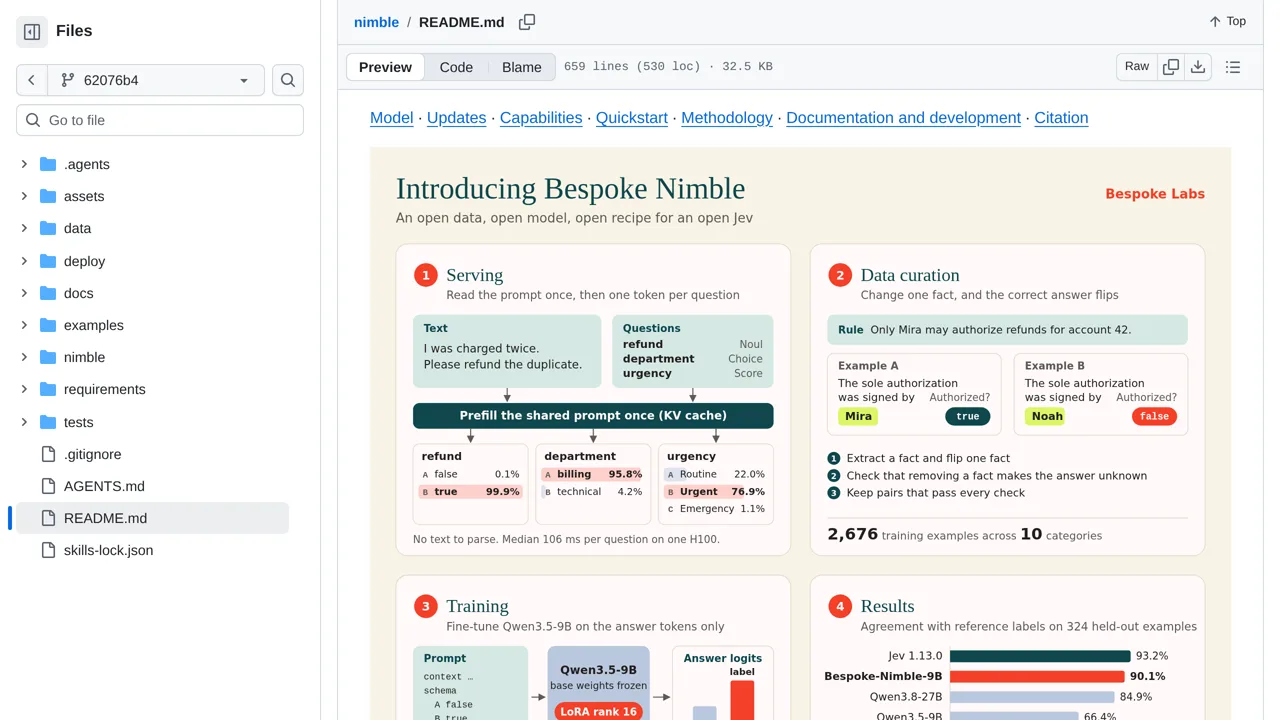Expand the docs folder chevron

tap(24, 293)
